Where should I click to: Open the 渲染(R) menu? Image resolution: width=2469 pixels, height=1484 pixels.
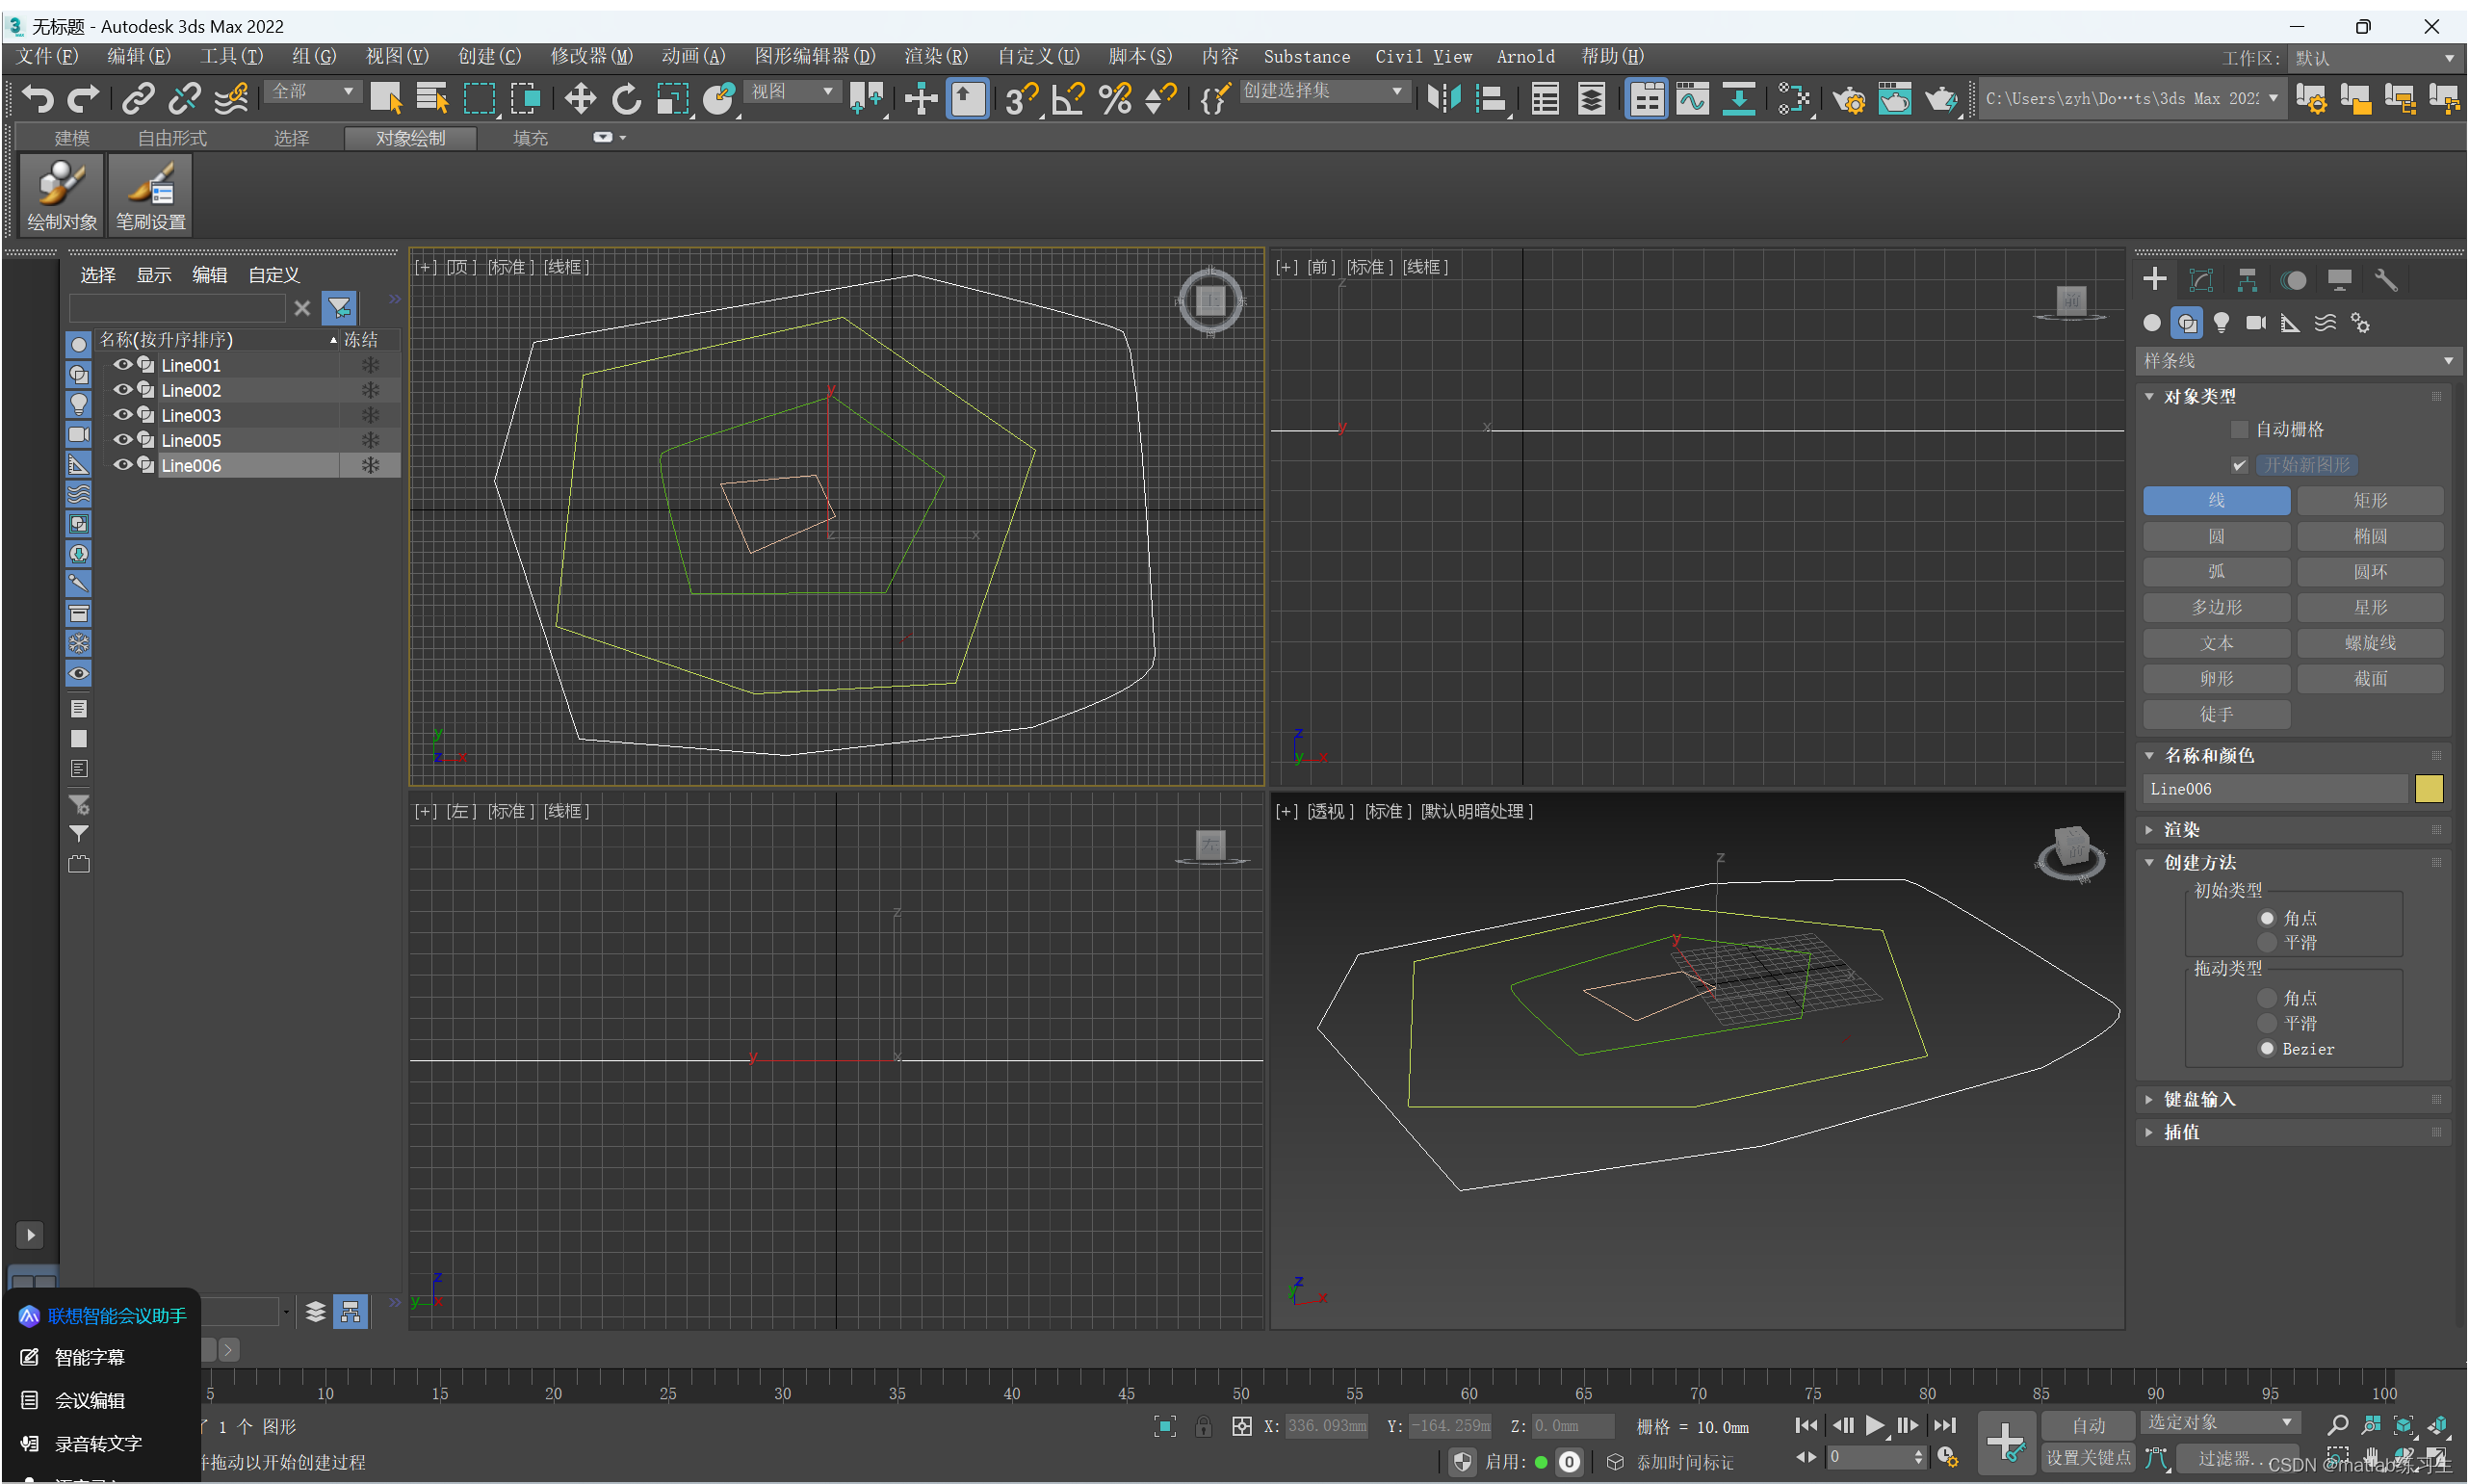[936, 57]
